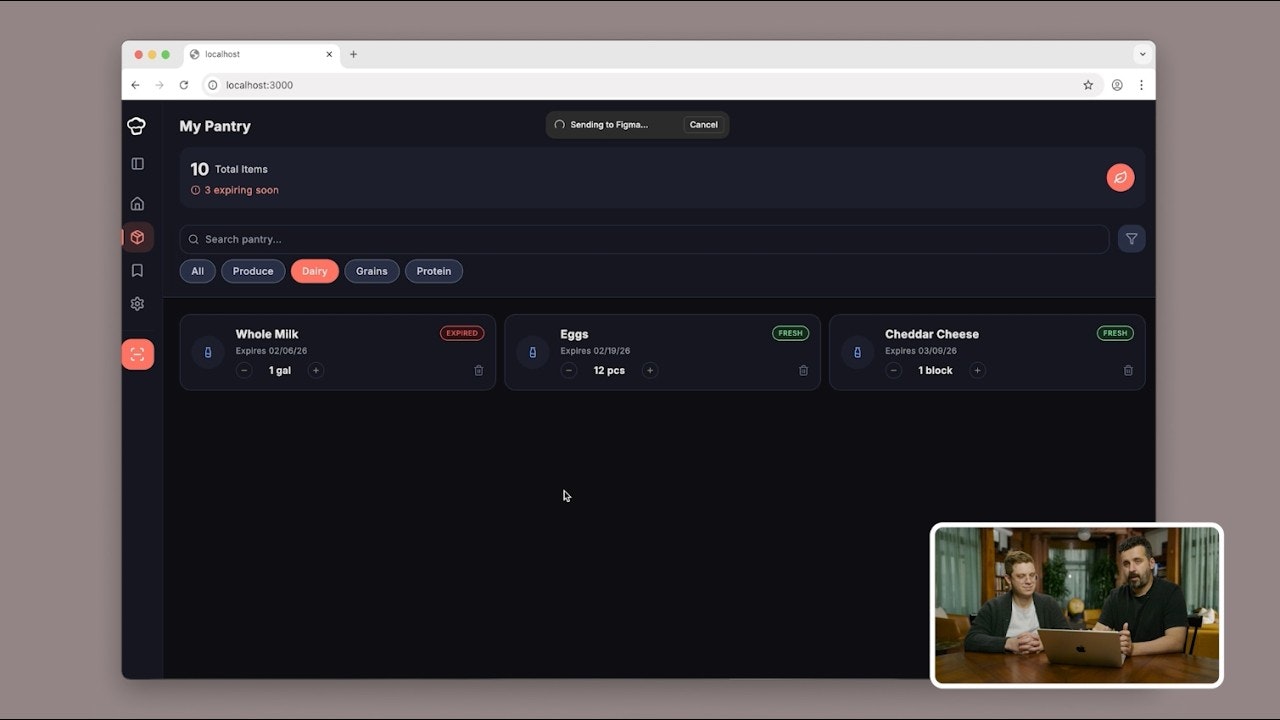
Task: Click the webcam video overlay thumbnail
Action: (1077, 605)
